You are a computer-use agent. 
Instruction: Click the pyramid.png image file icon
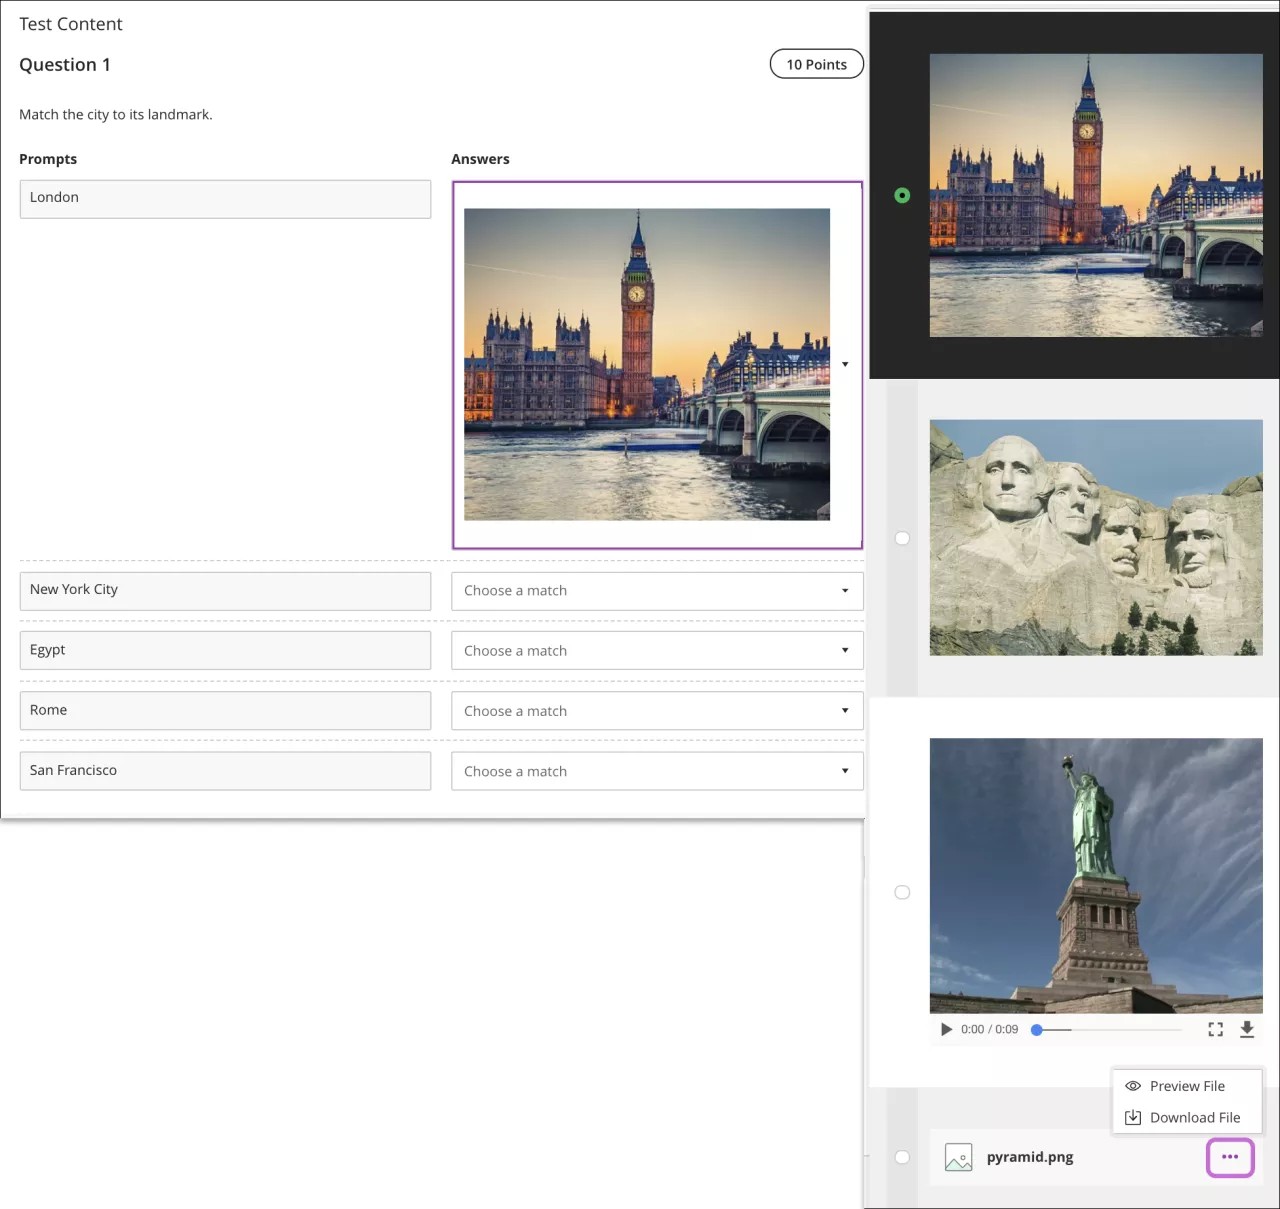[958, 1157]
